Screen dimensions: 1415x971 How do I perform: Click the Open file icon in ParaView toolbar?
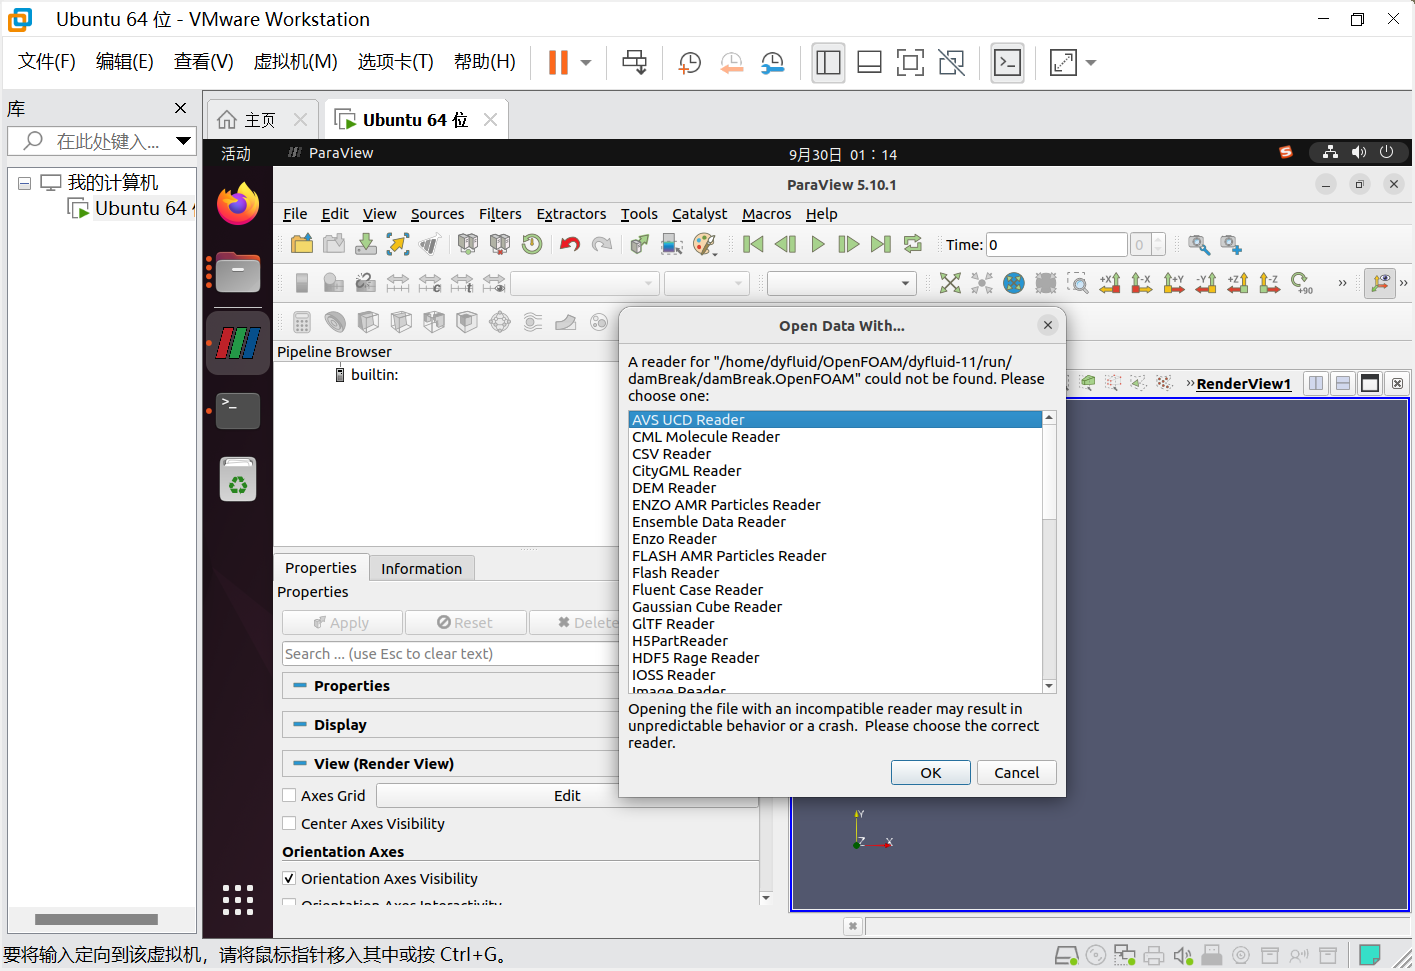point(302,244)
